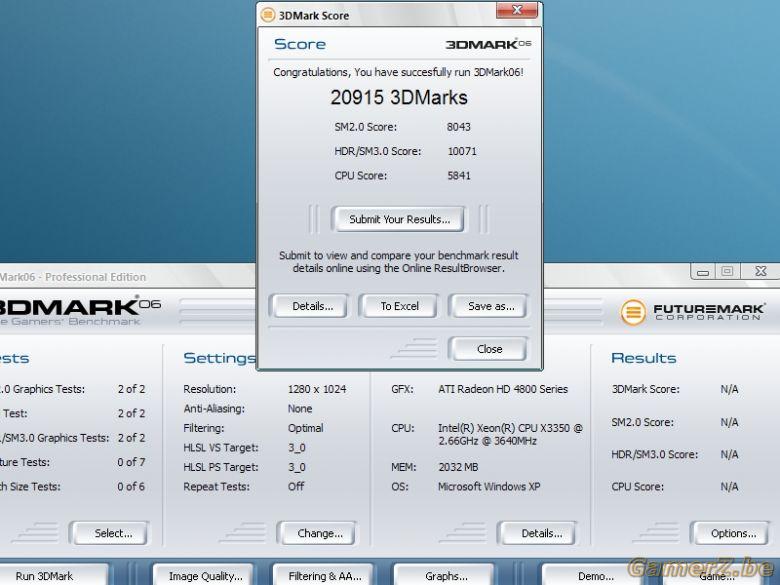
Task: Click the HDR/SM3.0 Score value 10071
Action: click(462, 151)
